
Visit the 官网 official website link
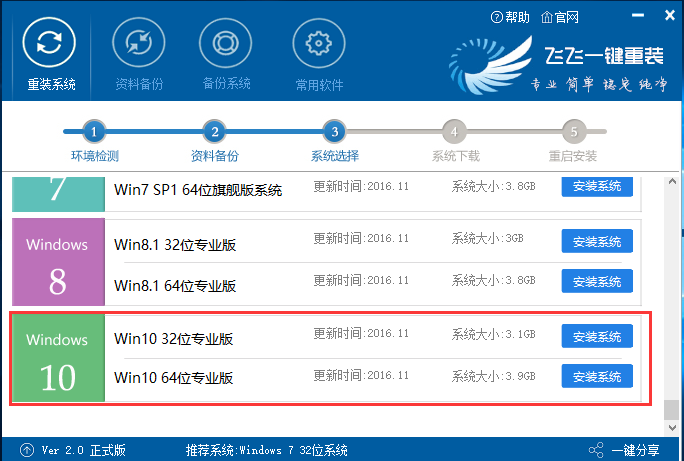point(546,17)
